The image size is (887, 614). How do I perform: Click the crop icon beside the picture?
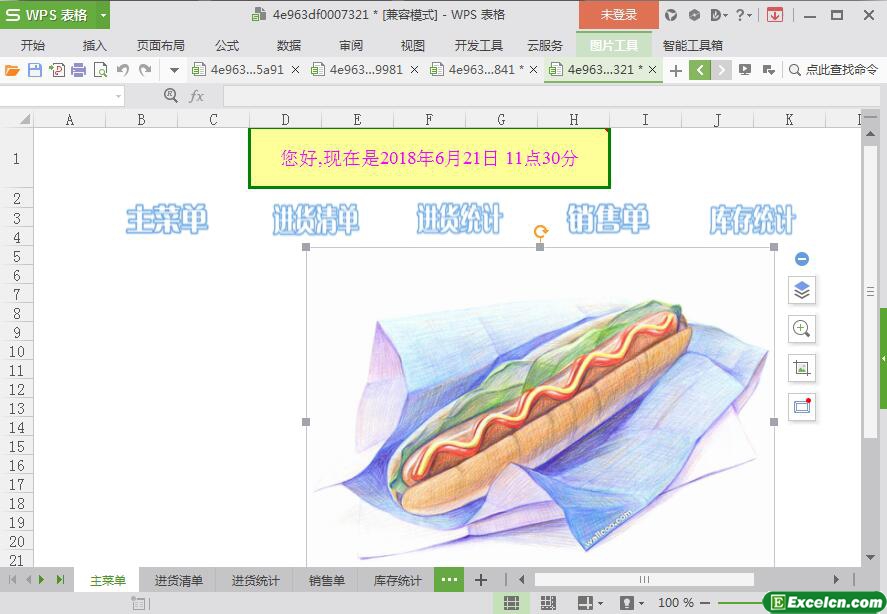(x=802, y=368)
